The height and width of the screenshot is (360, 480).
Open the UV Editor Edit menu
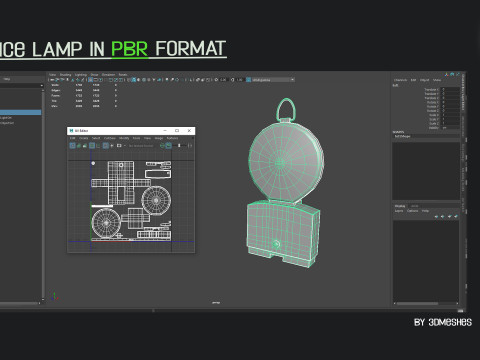(72, 138)
